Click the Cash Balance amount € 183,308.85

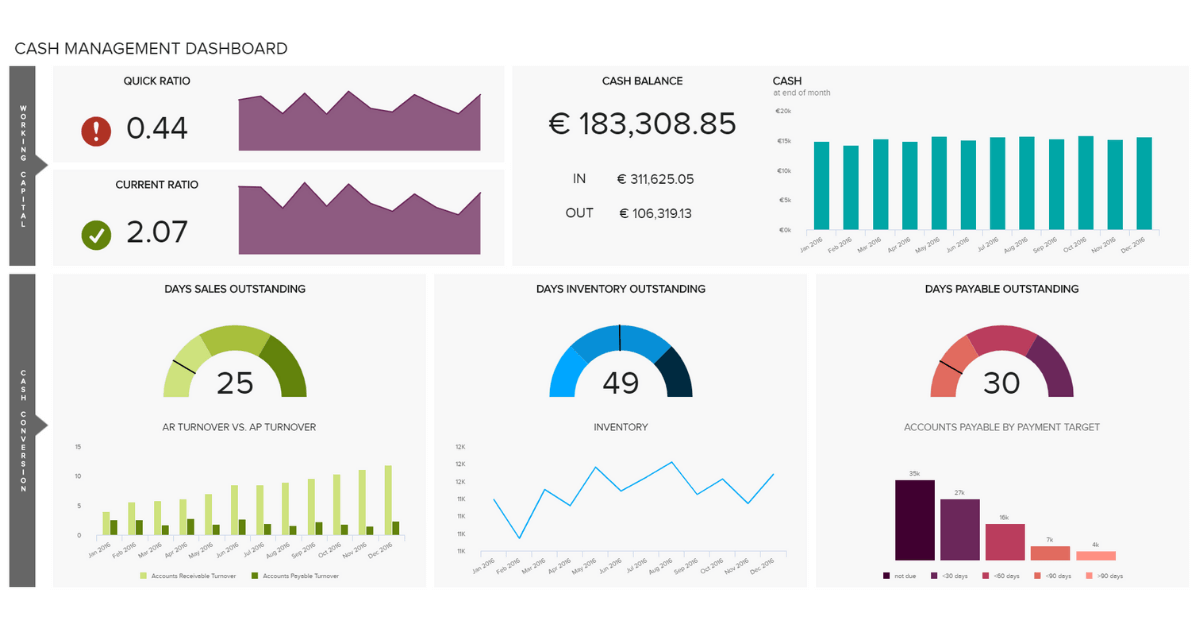643,124
